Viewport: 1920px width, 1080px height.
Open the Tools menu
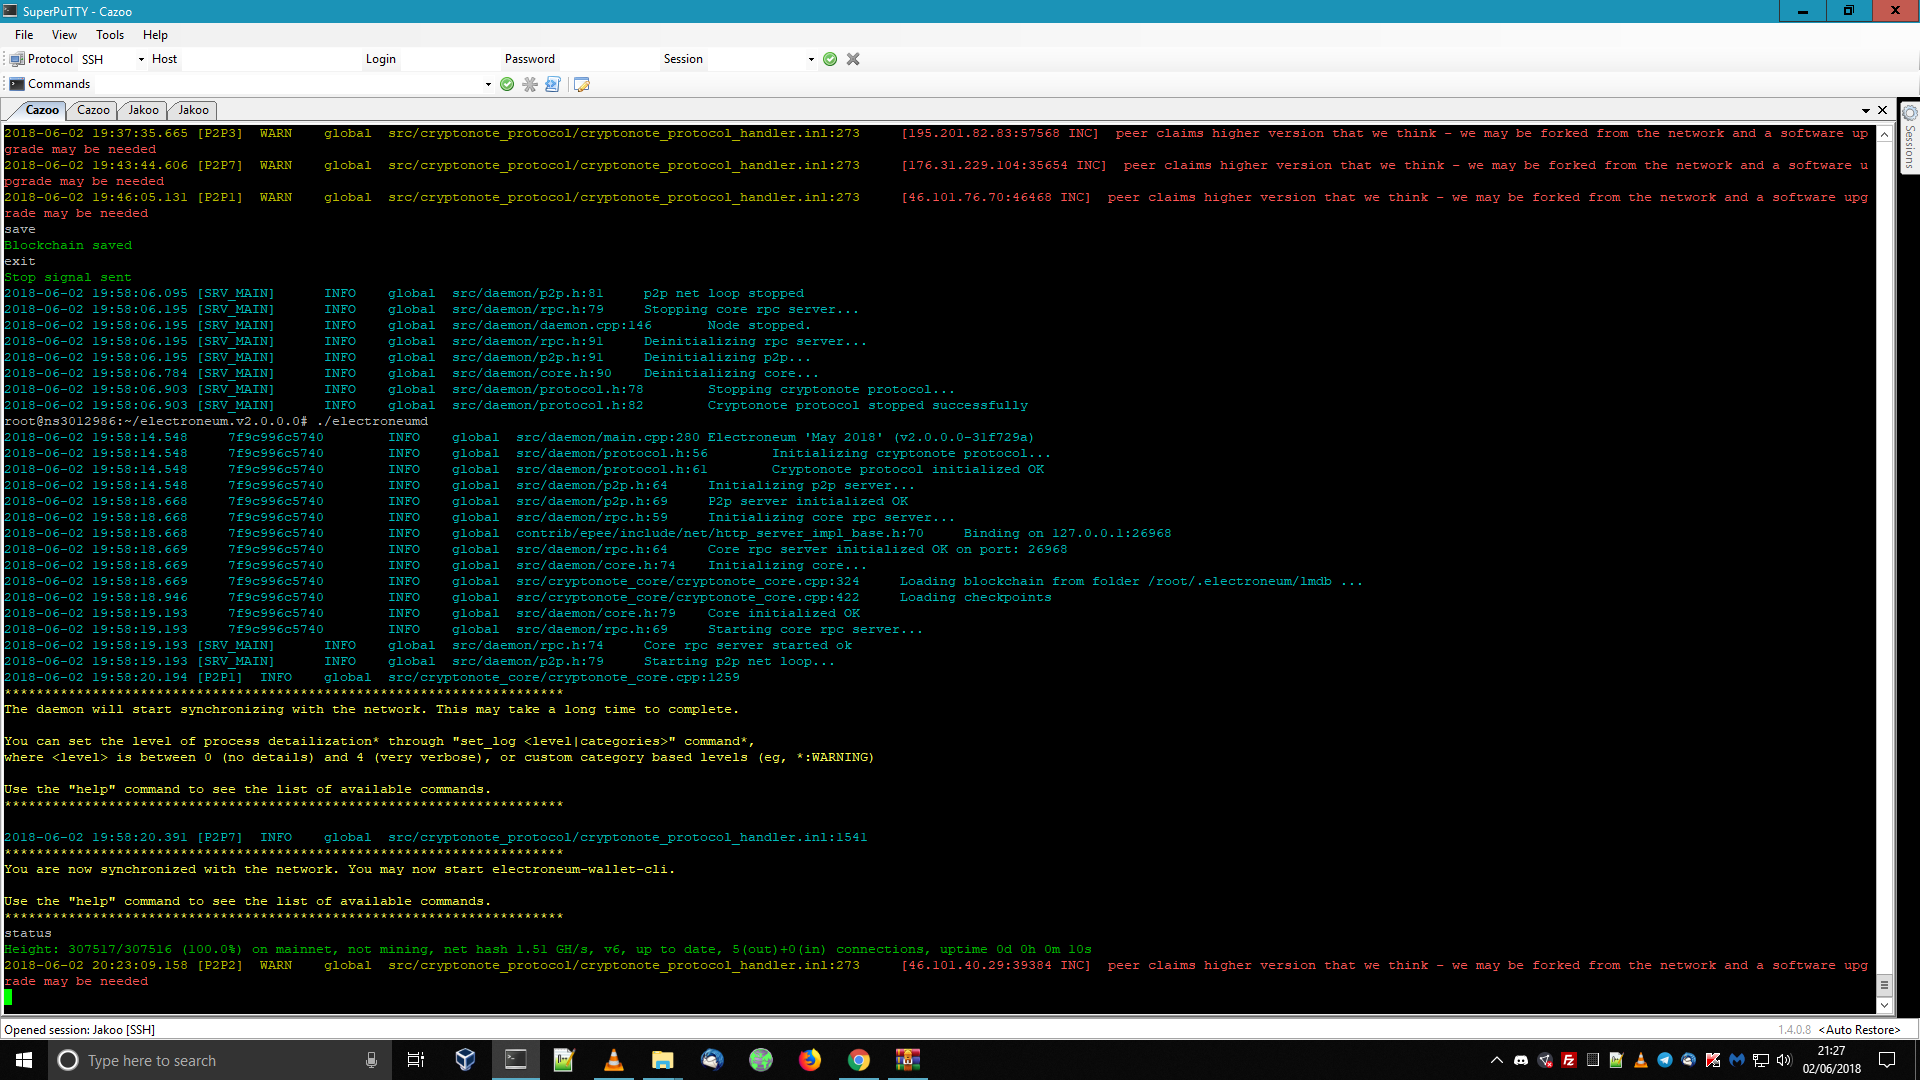[110, 34]
